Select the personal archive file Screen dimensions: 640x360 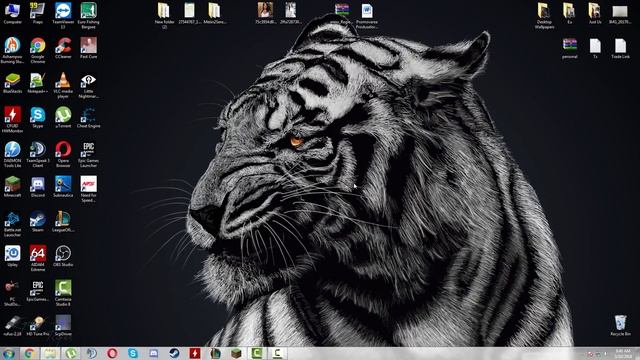(569, 48)
